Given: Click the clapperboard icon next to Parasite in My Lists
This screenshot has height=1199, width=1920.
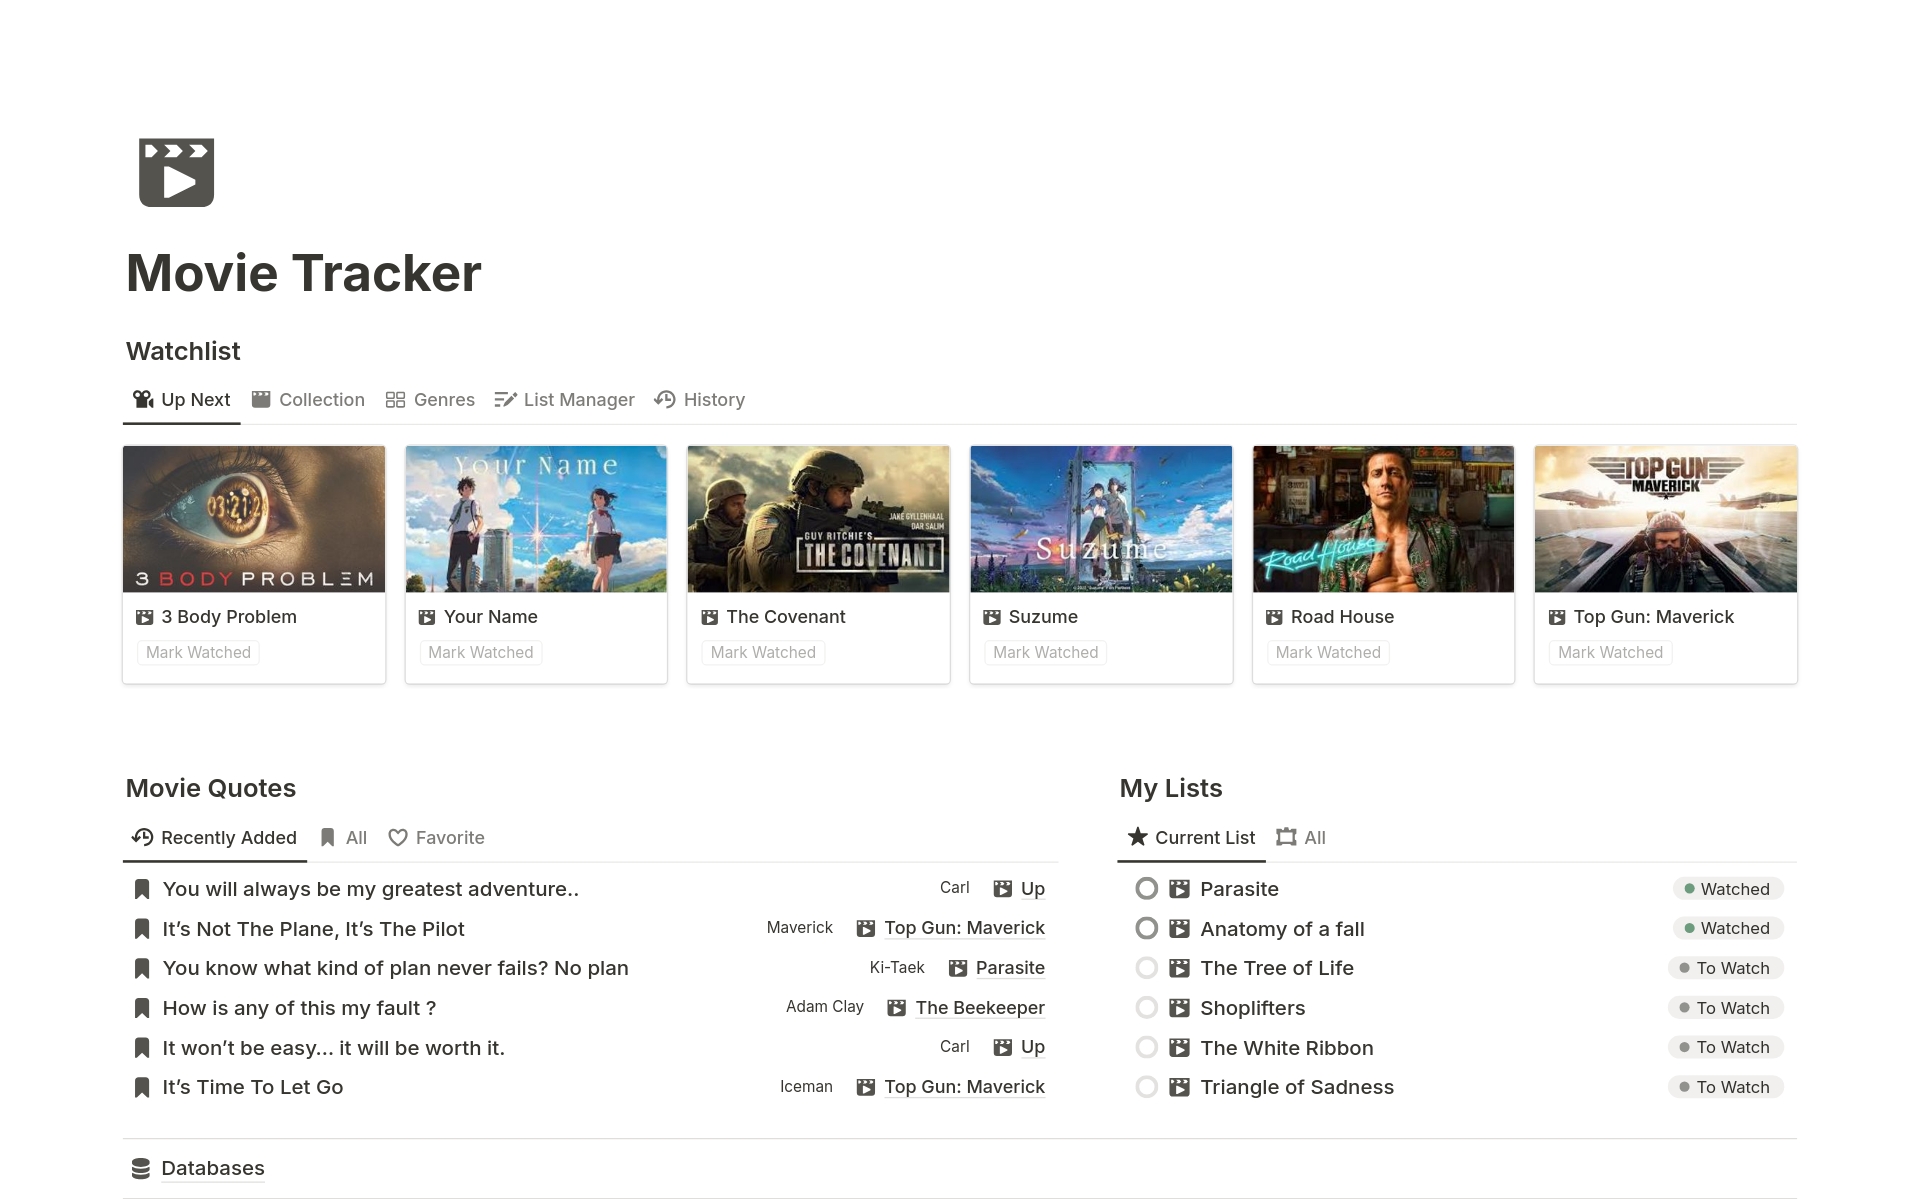Looking at the screenshot, I should click(x=1178, y=888).
